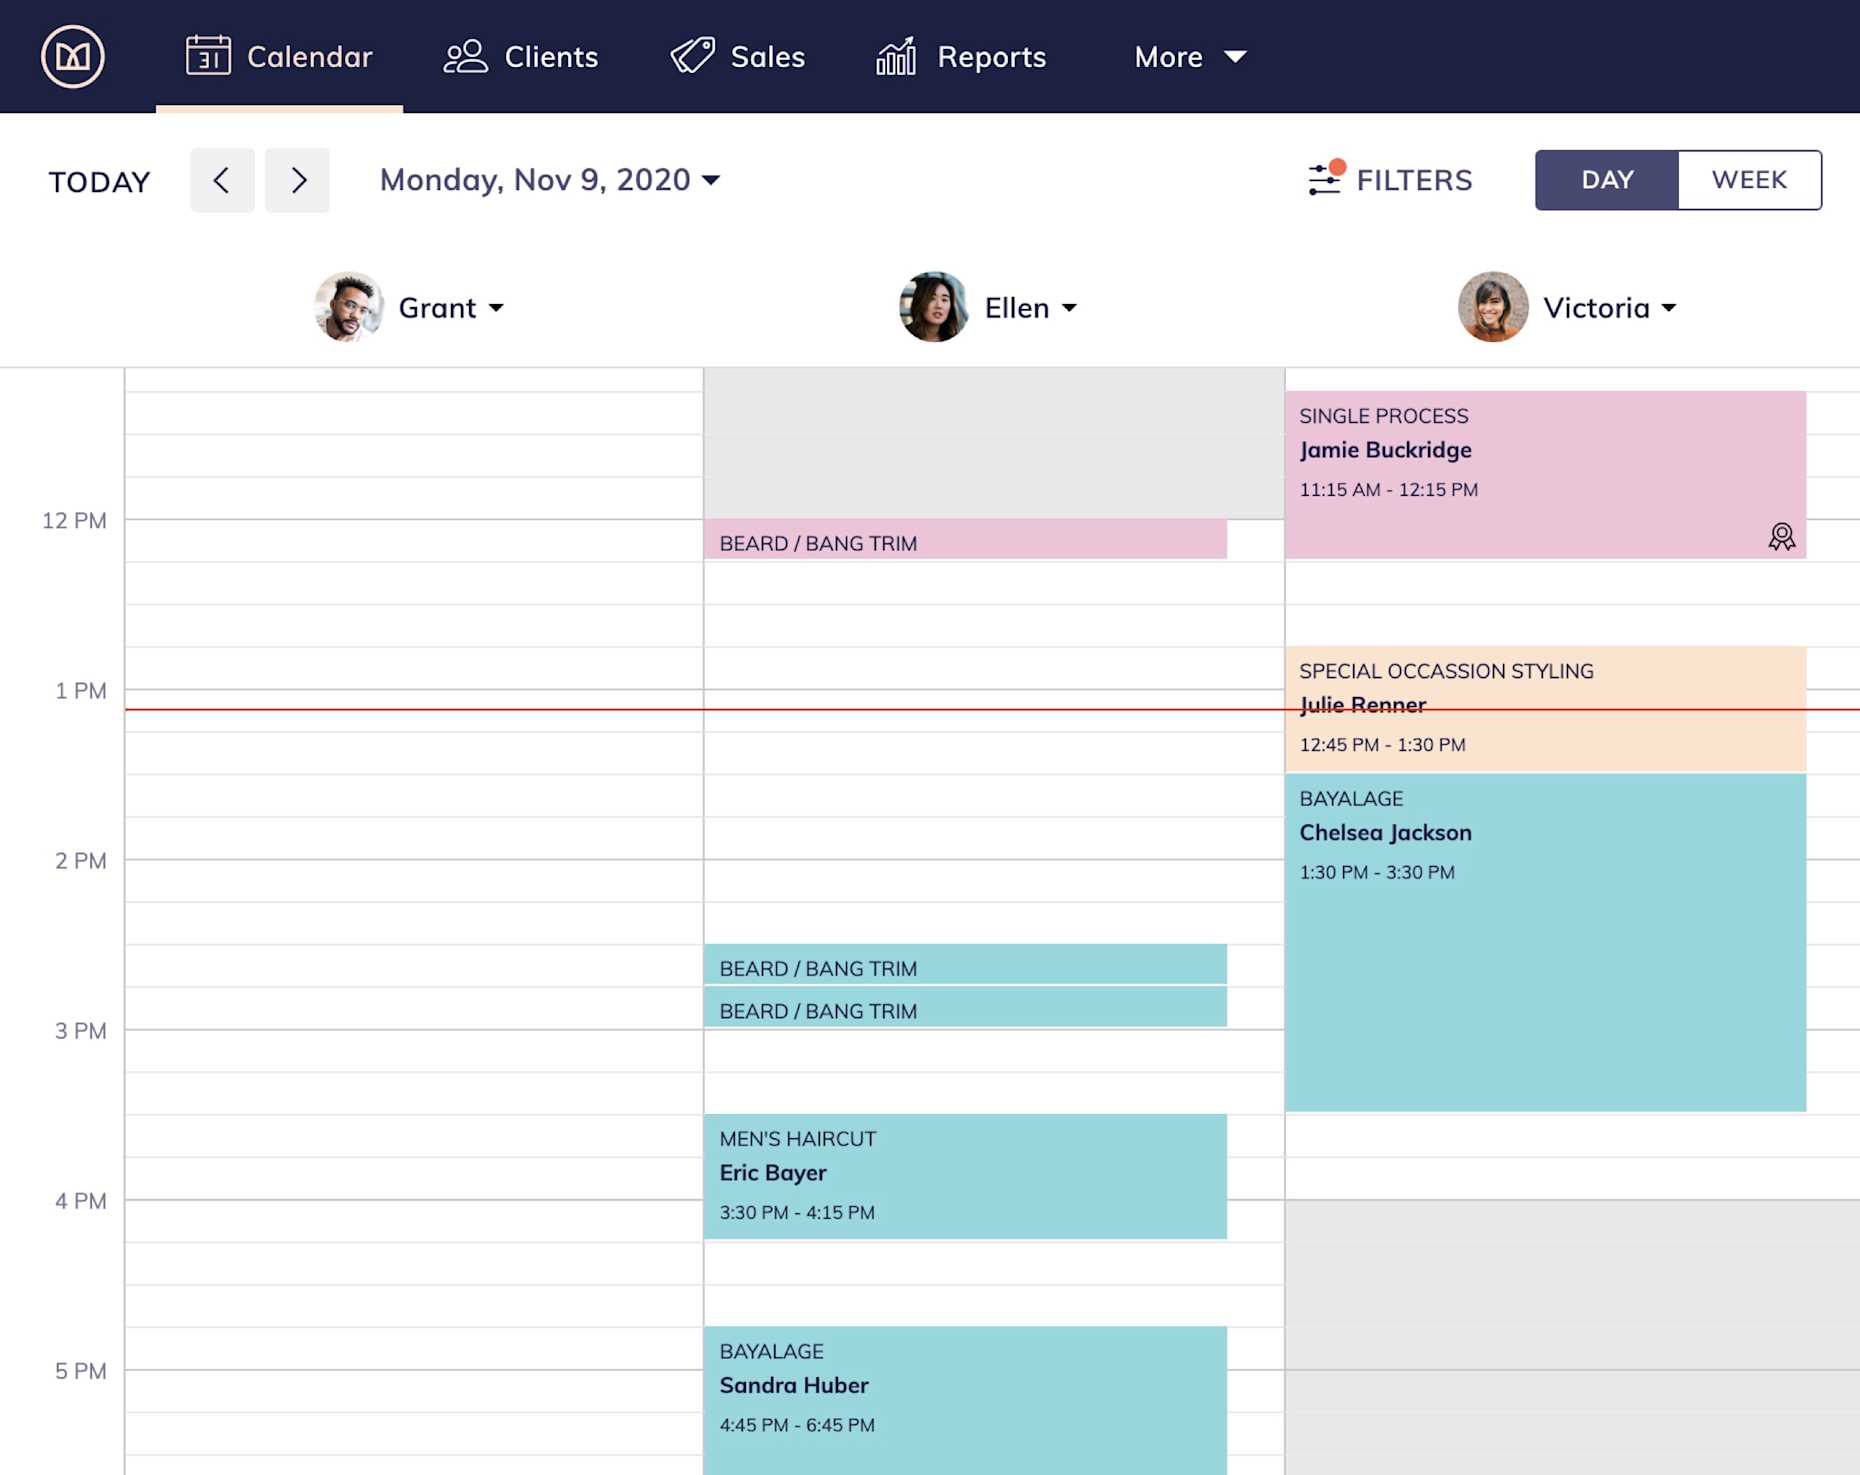The height and width of the screenshot is (1475, 1860).
Task: Click the previous day arrow
Action: pyautogui.click(x=222, y=180)
